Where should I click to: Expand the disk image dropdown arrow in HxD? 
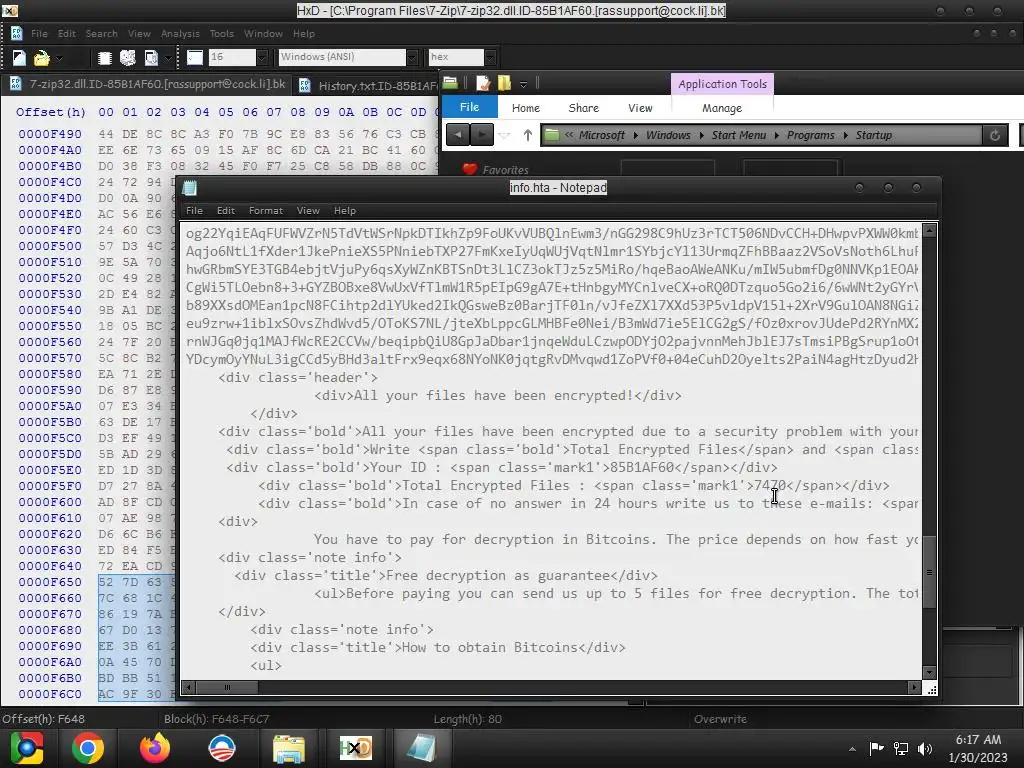(168, 58)
